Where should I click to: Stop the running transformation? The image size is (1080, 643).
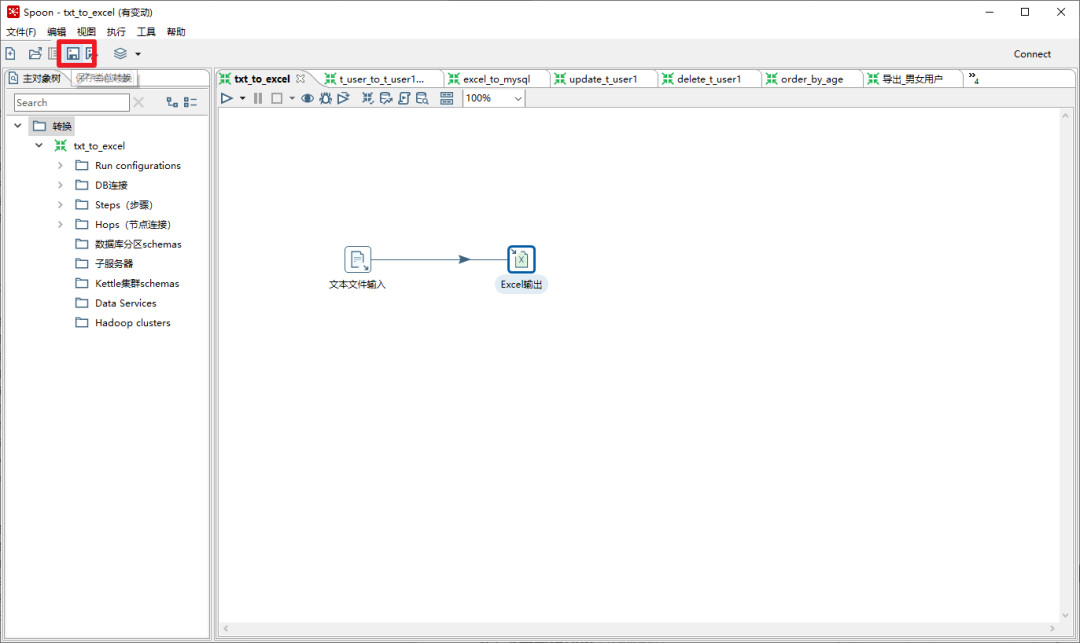pos(277,98)
